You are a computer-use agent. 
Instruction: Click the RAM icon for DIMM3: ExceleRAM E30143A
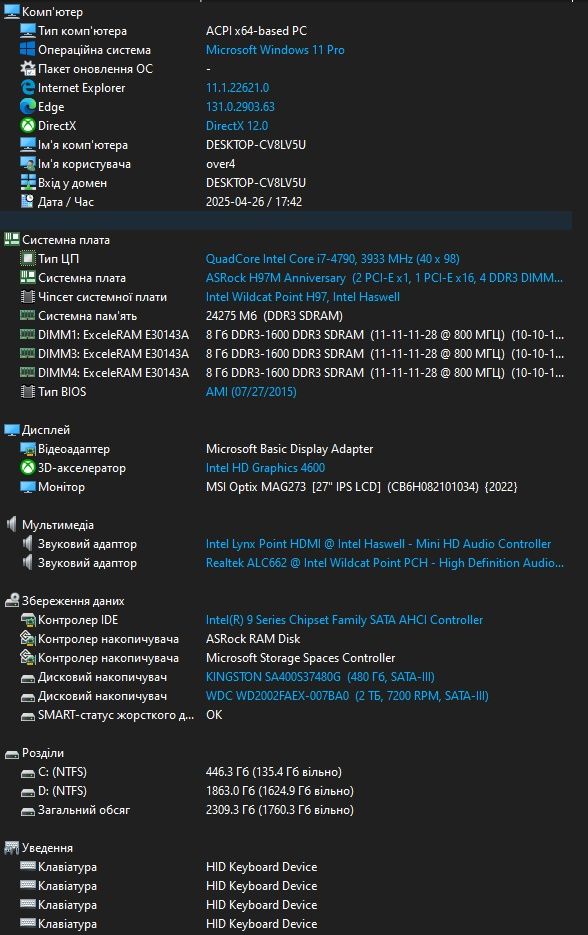27,354
